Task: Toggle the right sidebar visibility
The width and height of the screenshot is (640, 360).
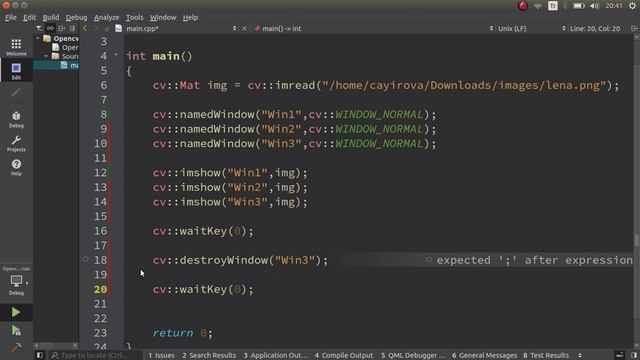Action: 634,355
